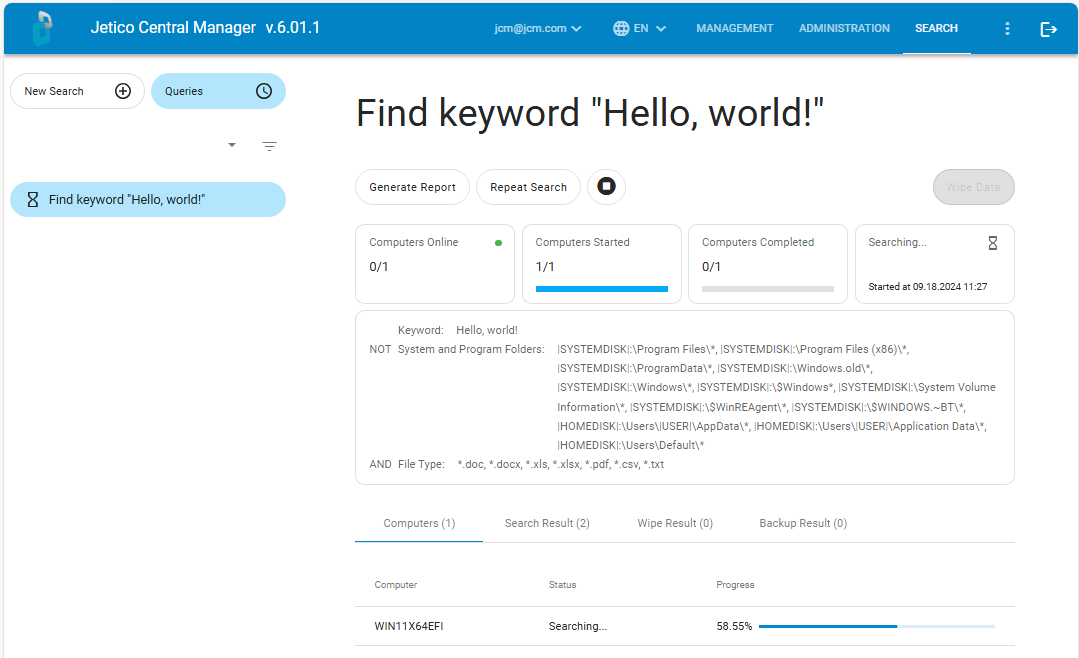The height and width of the screenshot is (658, 1079).
Task: Show the Queries list
Action: (x=218, y=91)
